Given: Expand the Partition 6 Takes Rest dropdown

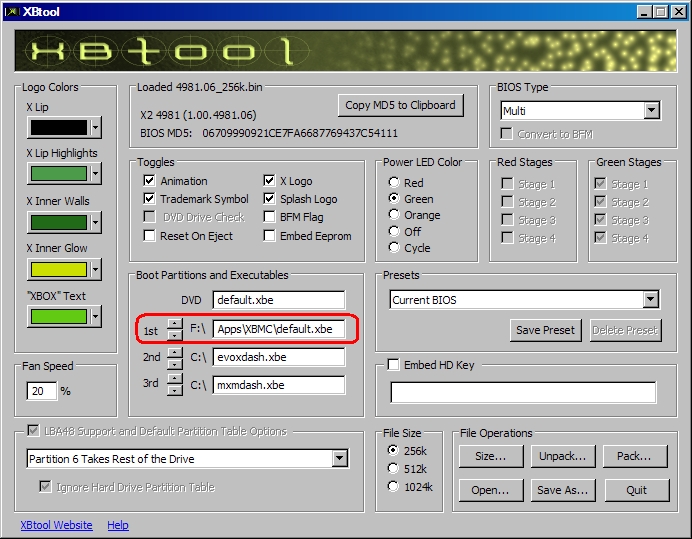Looking at the screenshot, I should [x=339, y=459].
